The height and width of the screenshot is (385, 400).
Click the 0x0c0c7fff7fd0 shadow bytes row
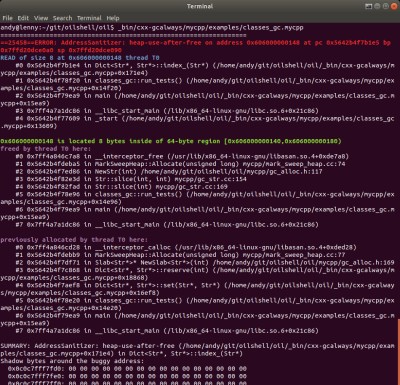coord(127,369)
